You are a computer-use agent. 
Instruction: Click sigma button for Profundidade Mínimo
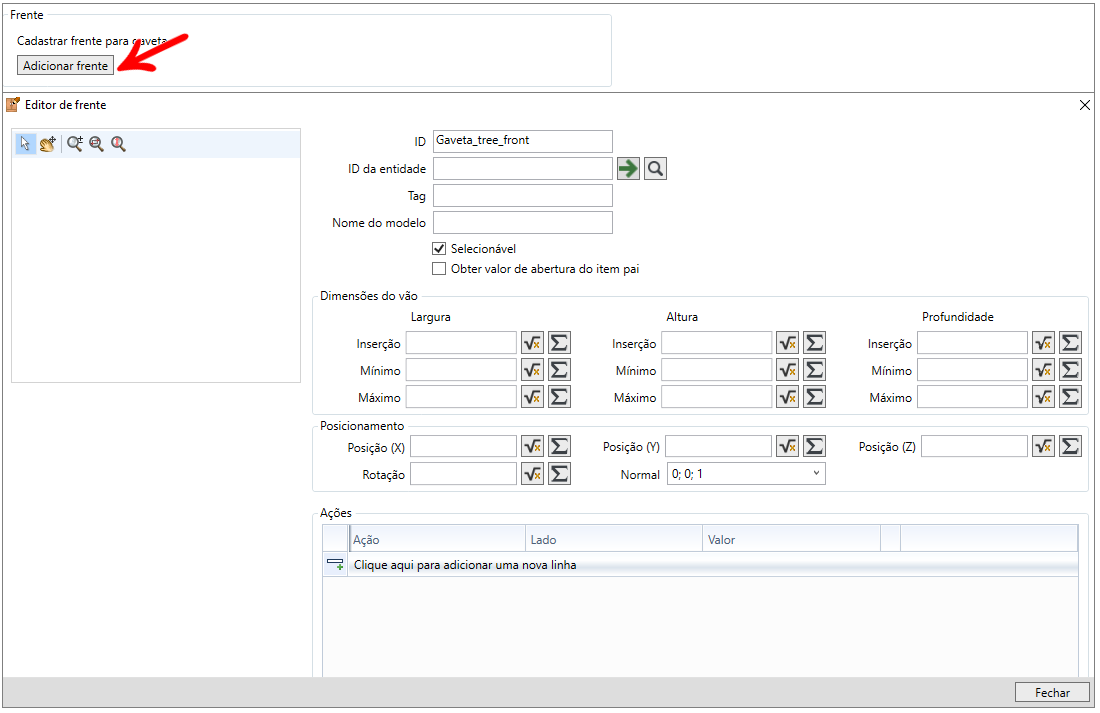click(x=1071, y=370)
